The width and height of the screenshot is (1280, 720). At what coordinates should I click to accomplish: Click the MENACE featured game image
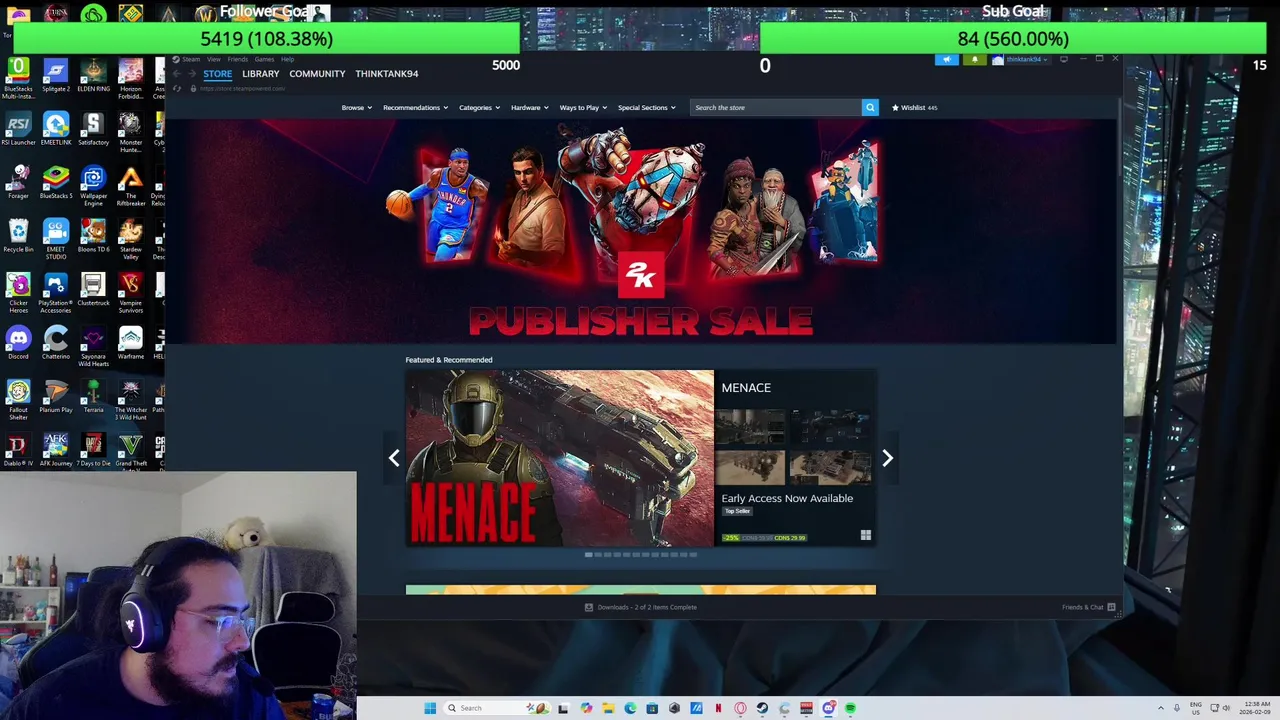point(560,458)
